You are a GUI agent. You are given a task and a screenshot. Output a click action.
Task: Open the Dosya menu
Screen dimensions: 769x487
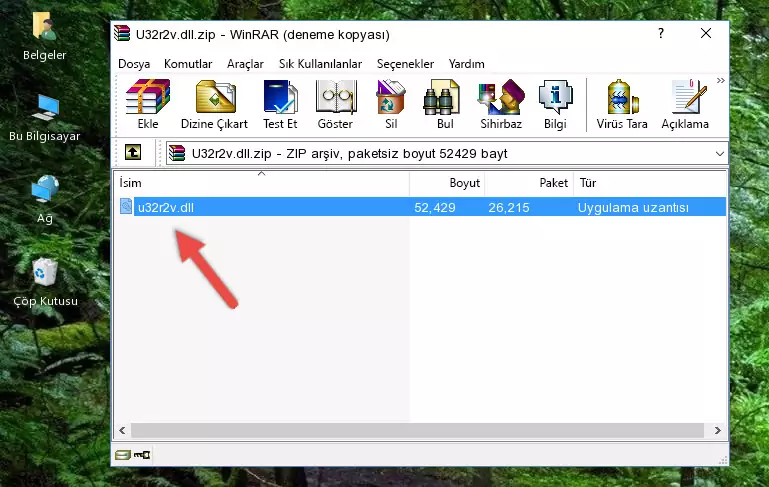(134, 64)
